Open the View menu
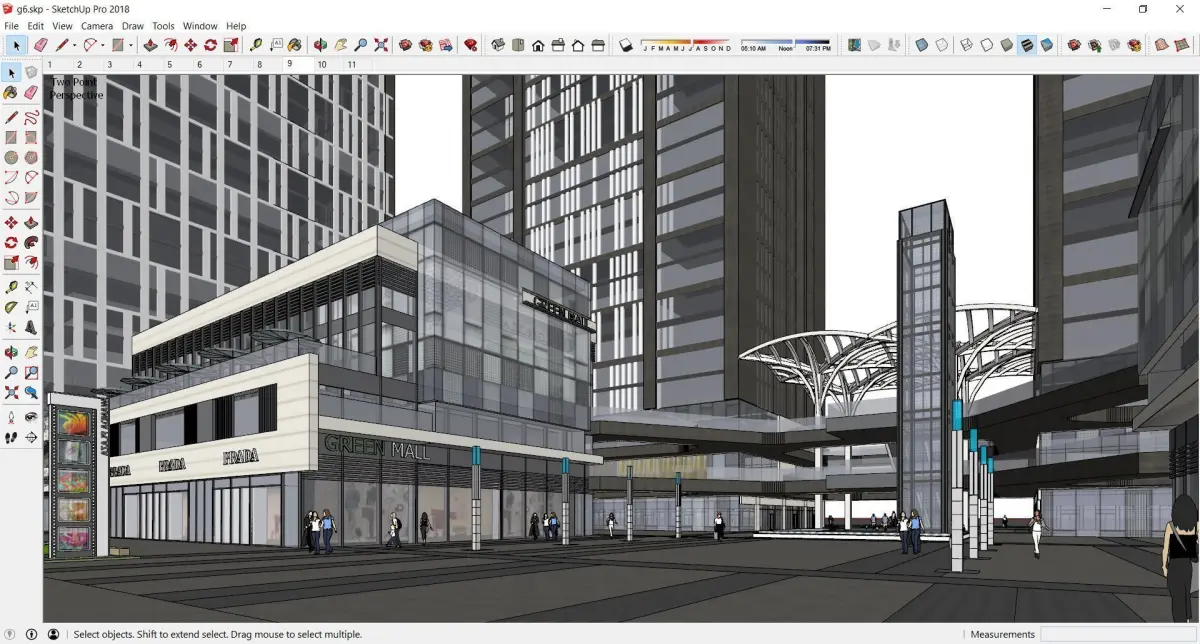 [x=62, y=26]
